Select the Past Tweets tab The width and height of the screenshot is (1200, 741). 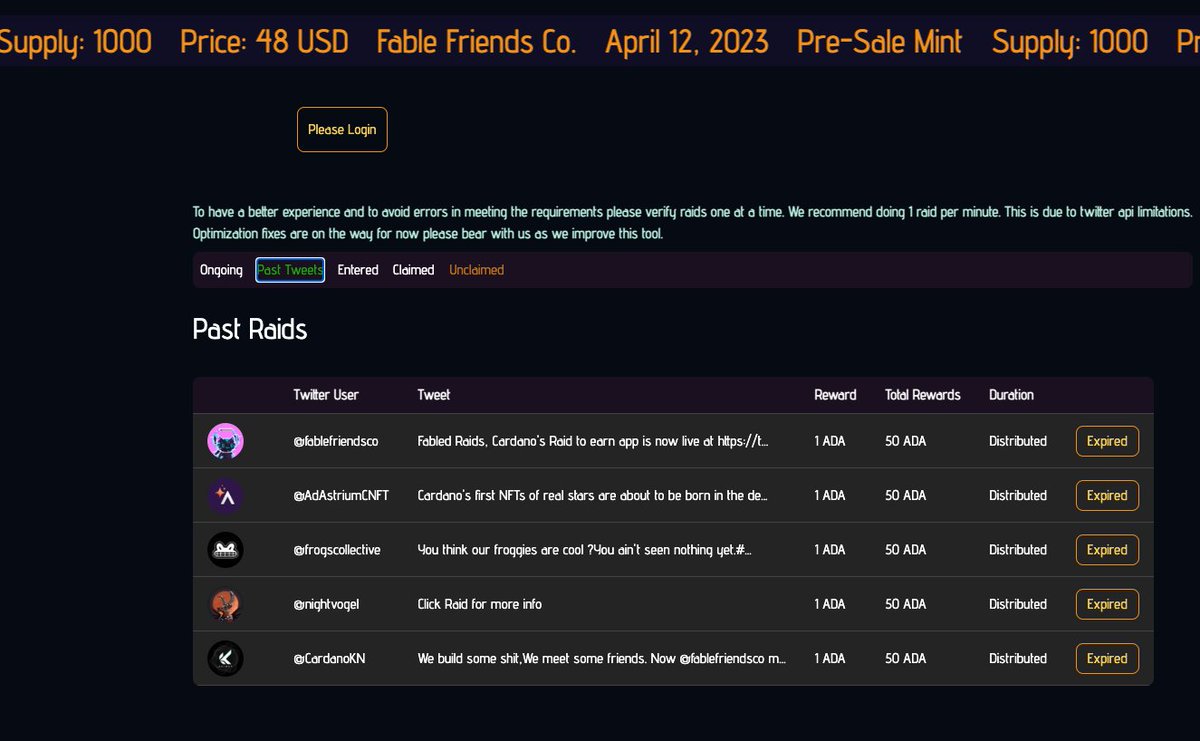coord(290,270)
